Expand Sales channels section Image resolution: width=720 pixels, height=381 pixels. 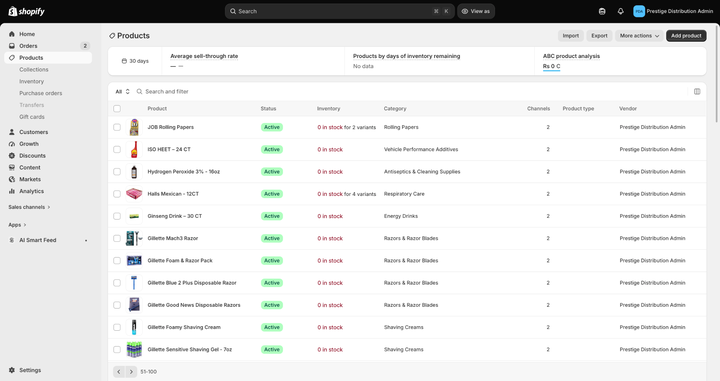(x=29, y=207)
